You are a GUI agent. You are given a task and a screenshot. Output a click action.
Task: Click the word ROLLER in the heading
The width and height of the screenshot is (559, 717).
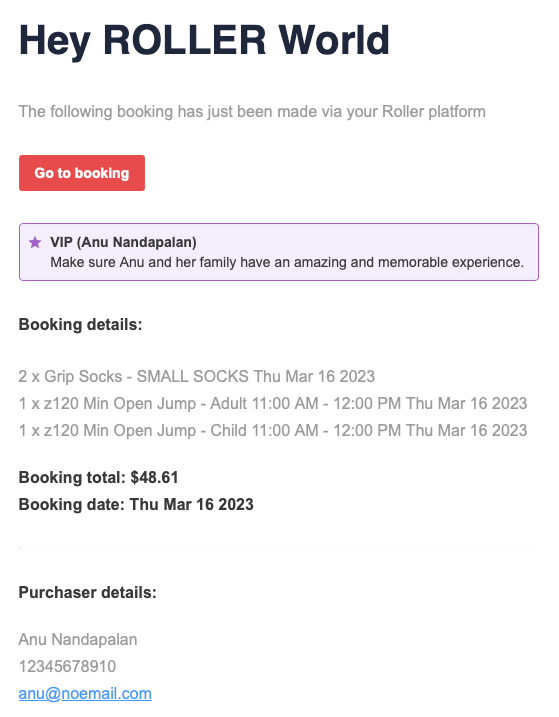[184, 40]
